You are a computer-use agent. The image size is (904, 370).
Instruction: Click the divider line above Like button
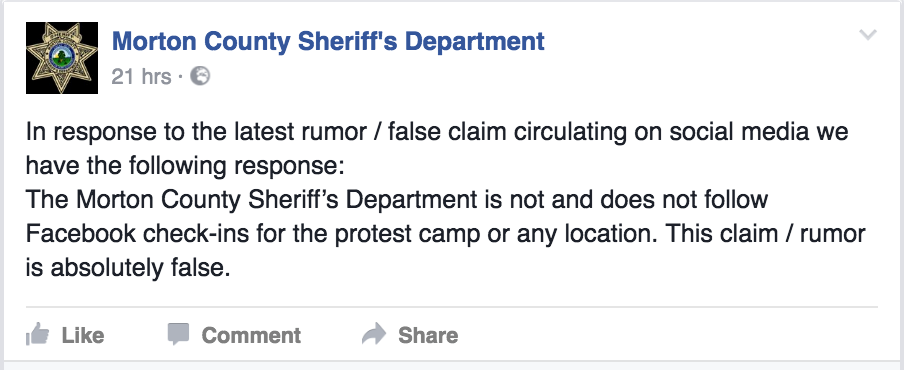[x=452, y=307]
